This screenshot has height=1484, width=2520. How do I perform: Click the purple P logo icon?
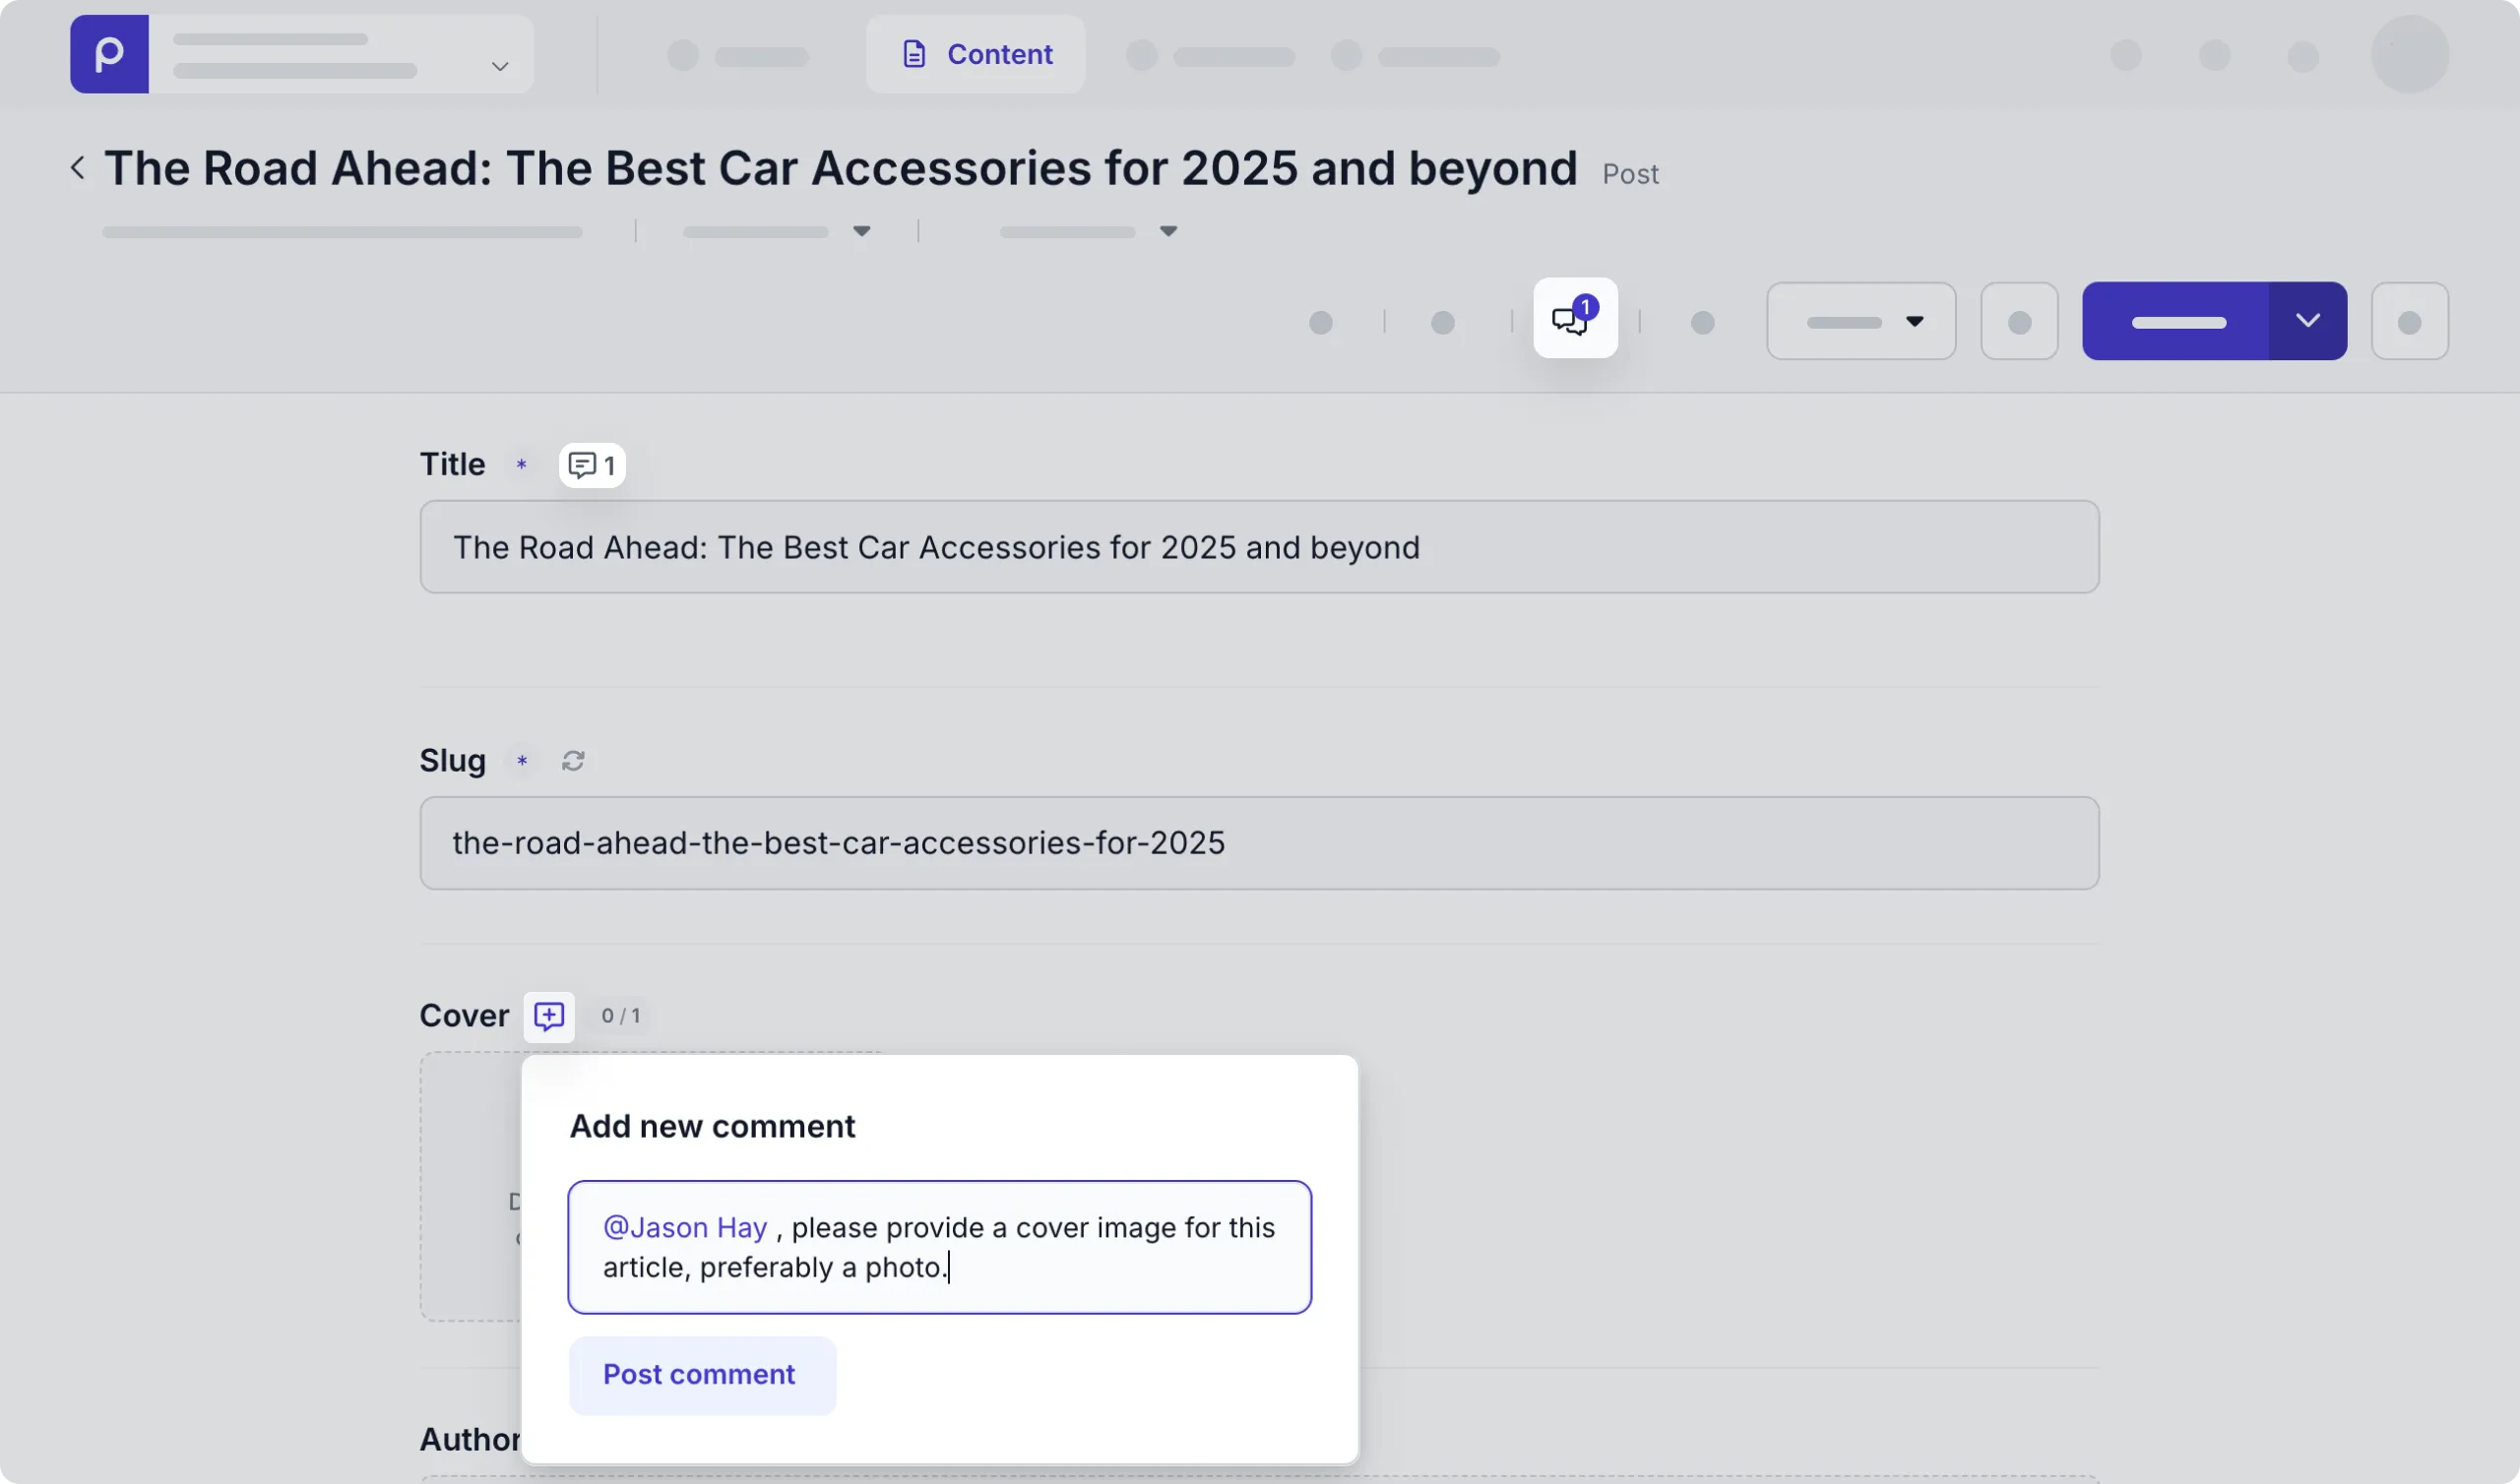tap(109, 54)
